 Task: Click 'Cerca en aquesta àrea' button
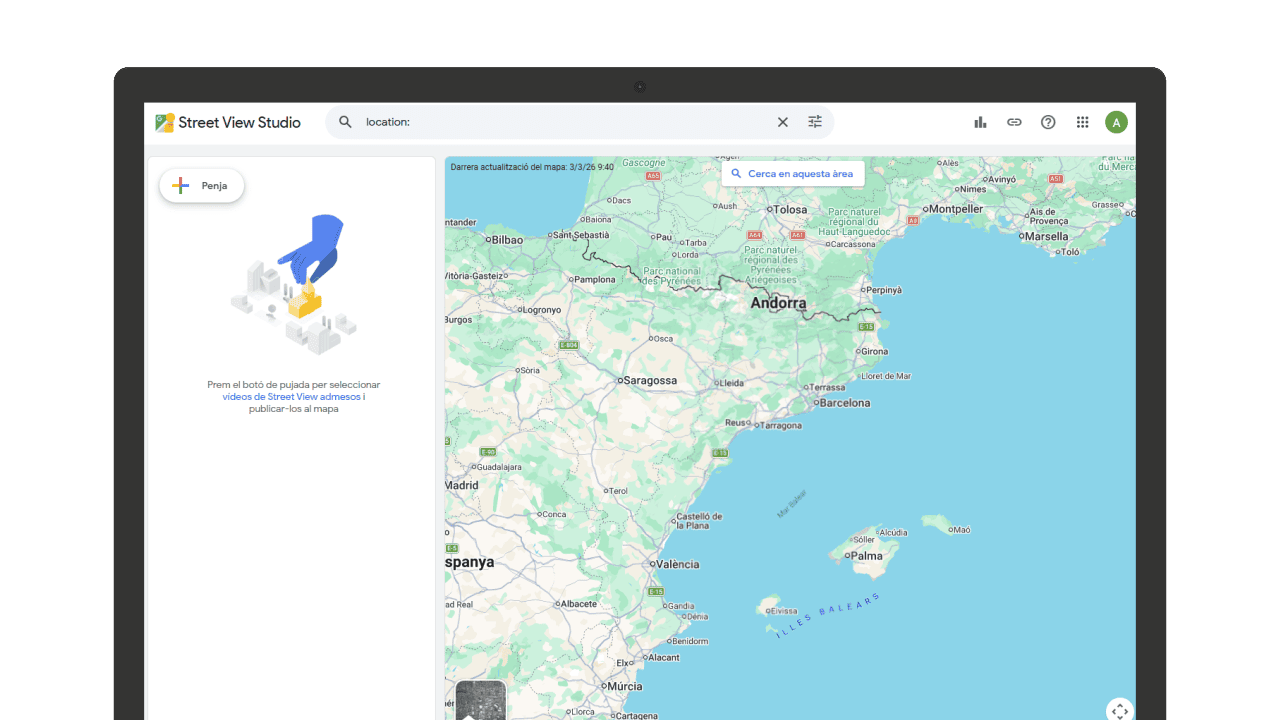click(792, 174)
